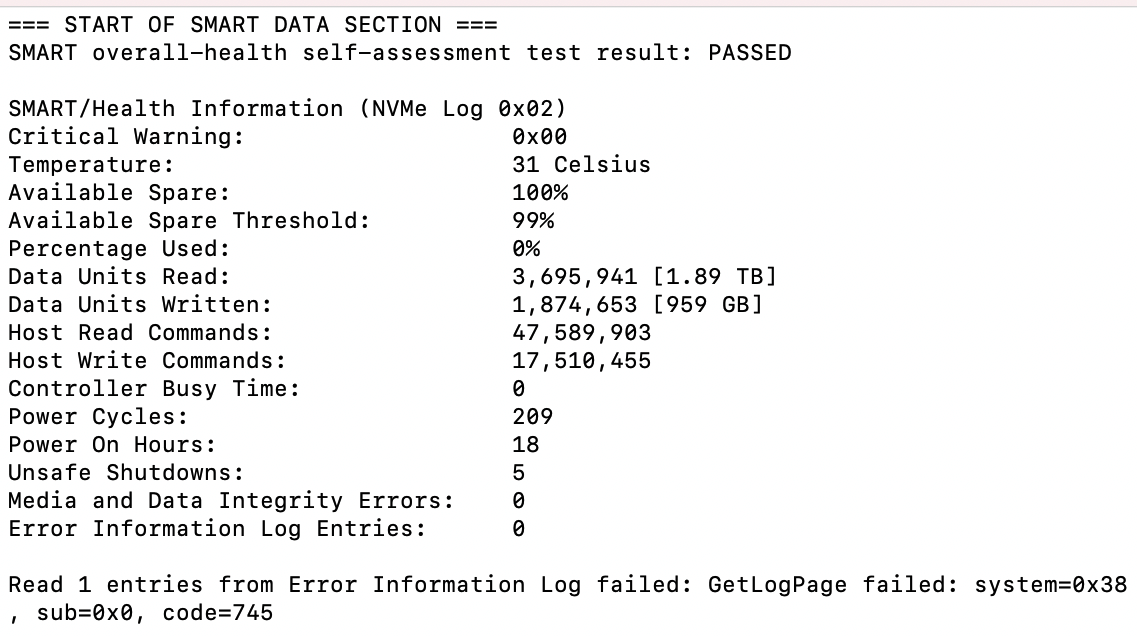Click the Unsafe Shutdowns value 5
This screenshot has height=636, width=1137.
pos(518,473)
